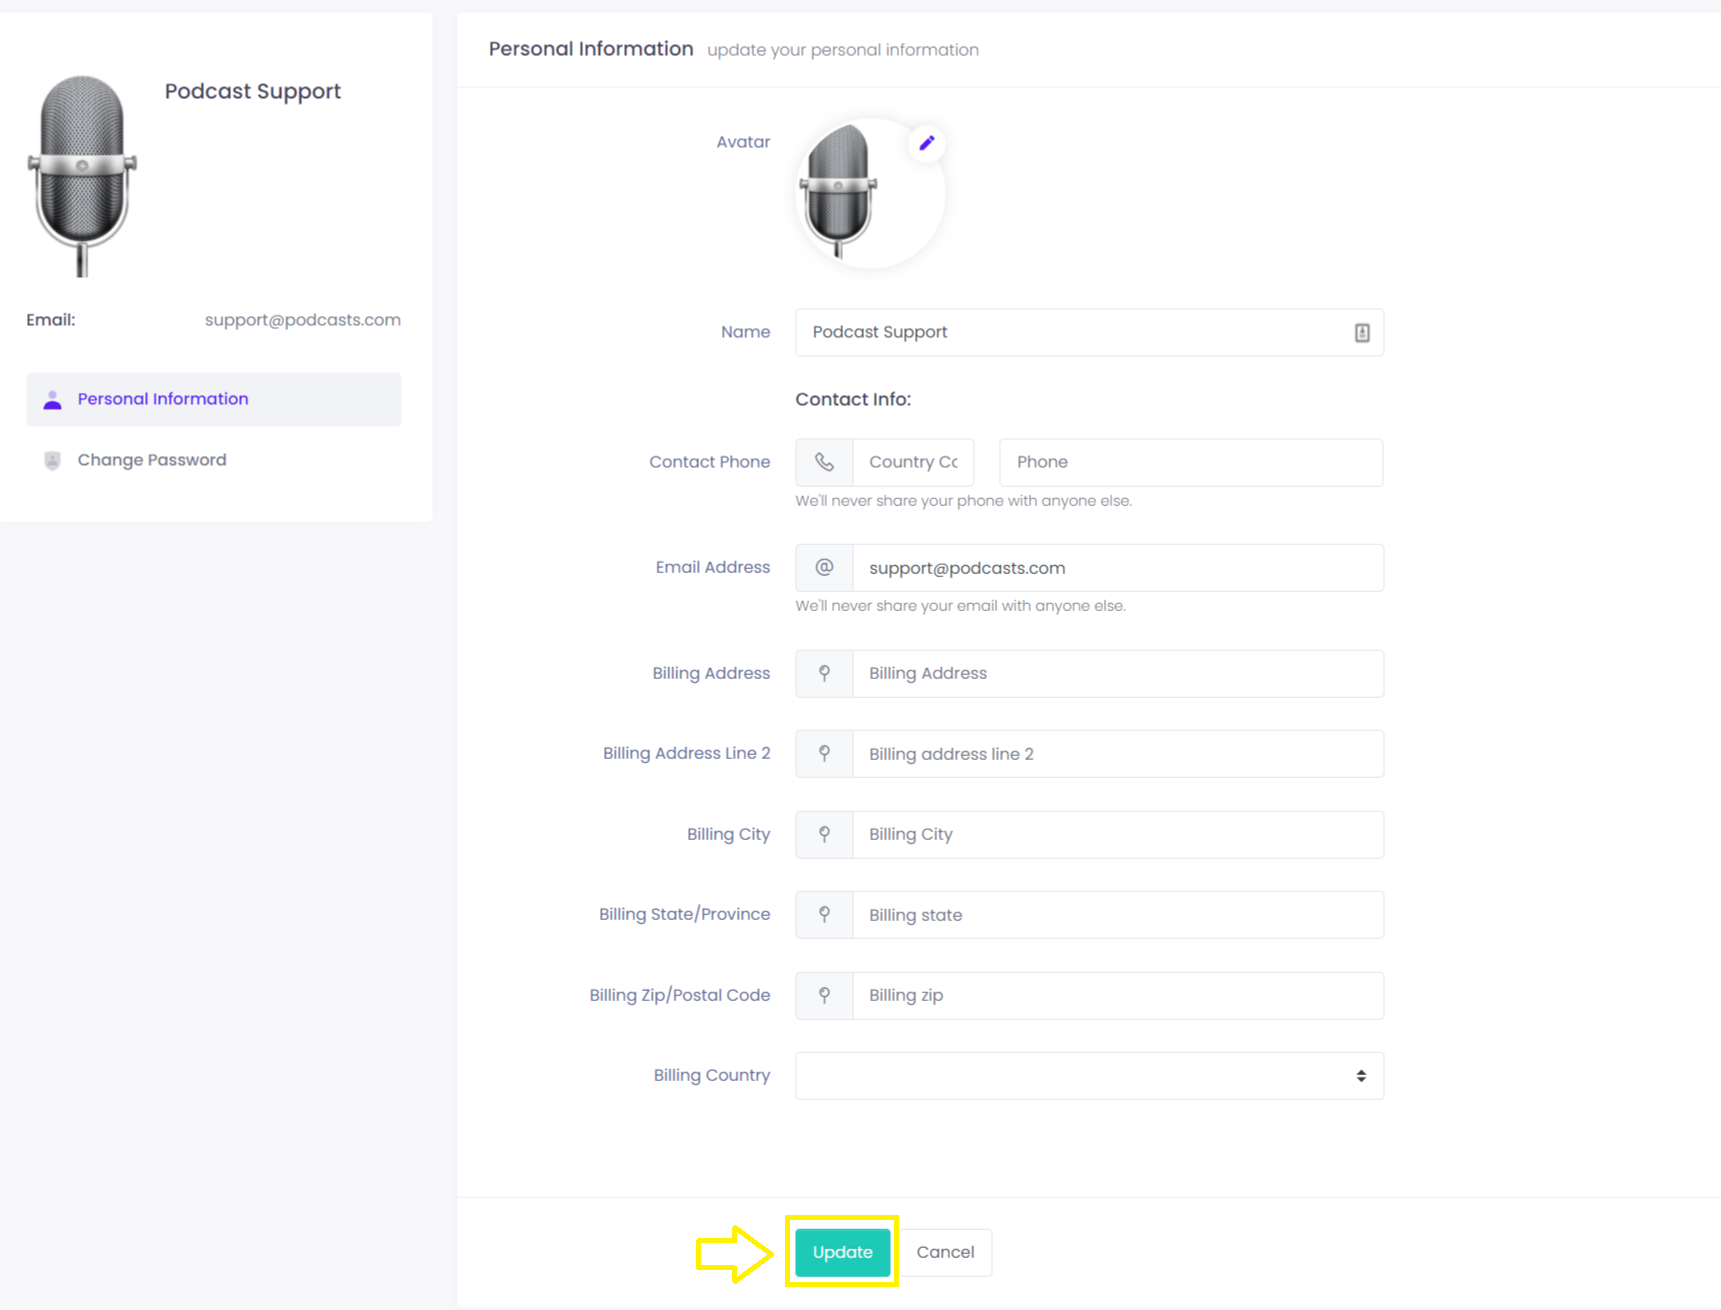Click 'We'll never share your email' hint
The height and width of the screenshot is (1310, 1721).
click(961, 606)
